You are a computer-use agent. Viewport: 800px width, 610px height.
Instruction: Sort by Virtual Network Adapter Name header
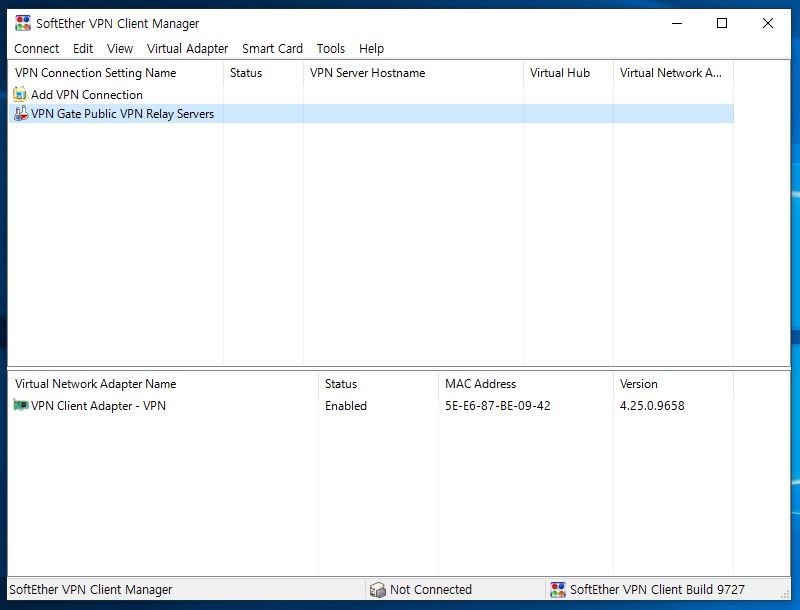tap(163, 384)
